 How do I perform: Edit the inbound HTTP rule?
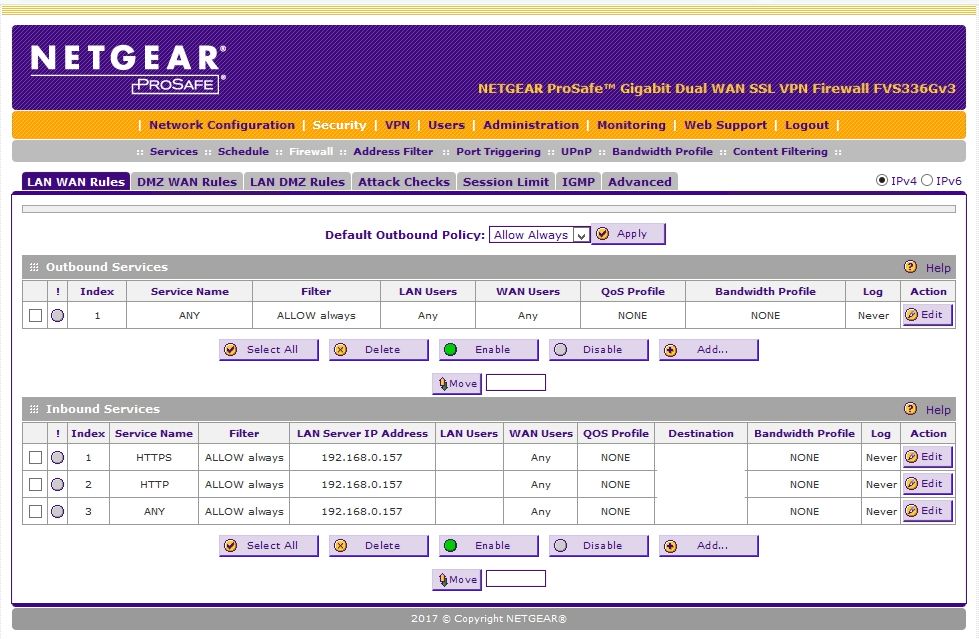927,483
